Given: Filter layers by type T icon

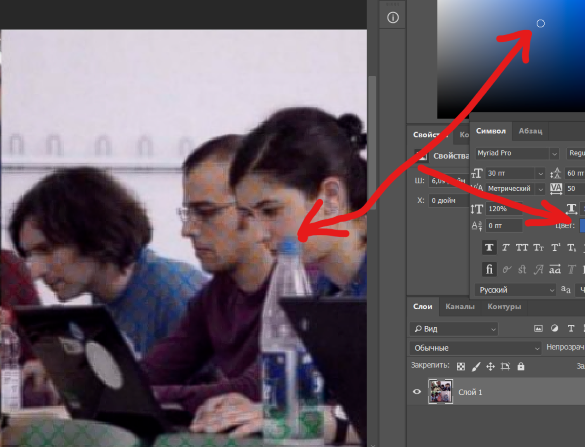Looking at the screenshot, I should tap(570, 328).
